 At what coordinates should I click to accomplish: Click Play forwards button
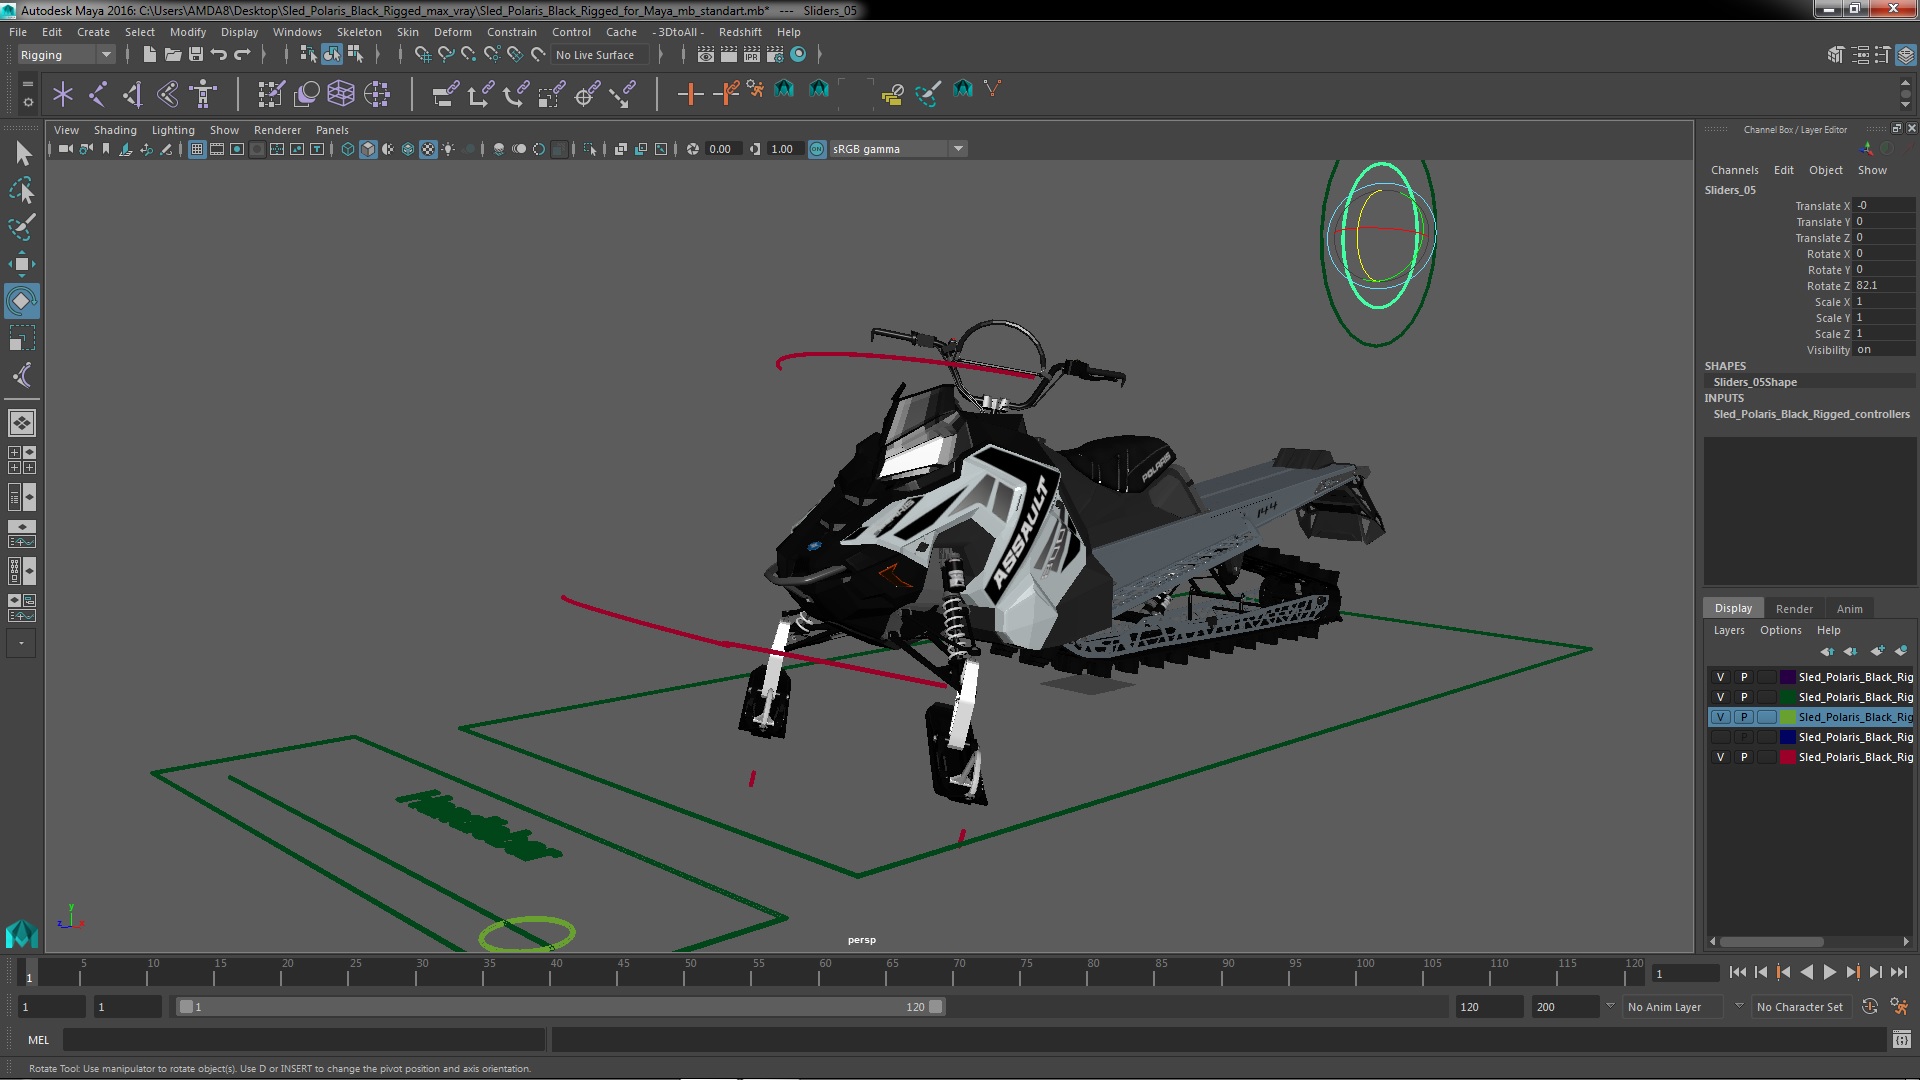point(1829,972)
